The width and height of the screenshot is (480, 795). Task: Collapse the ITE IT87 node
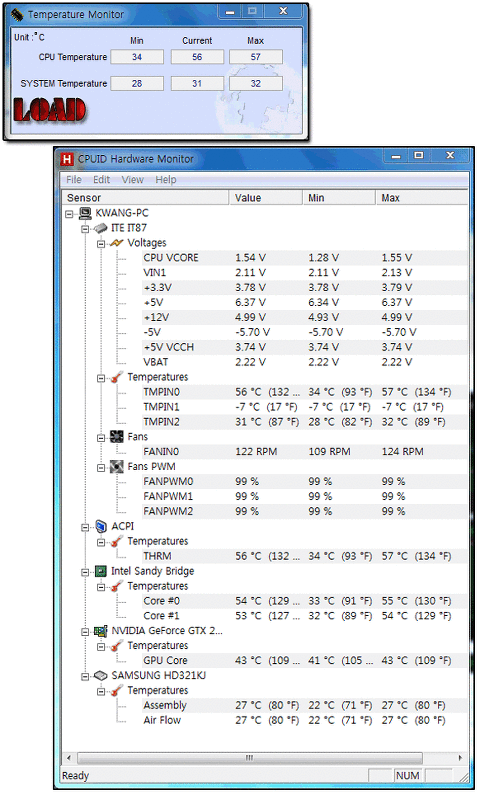coord(85,229)
